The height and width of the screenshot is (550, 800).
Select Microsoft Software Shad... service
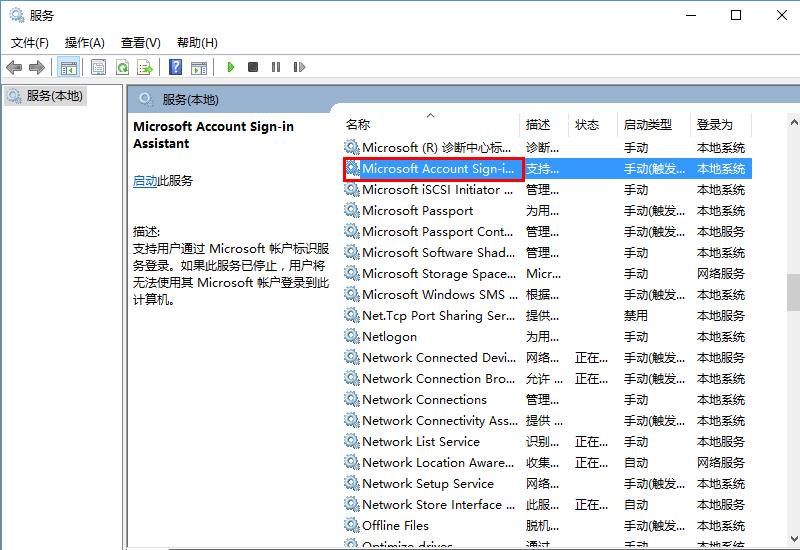click(547, 253)
